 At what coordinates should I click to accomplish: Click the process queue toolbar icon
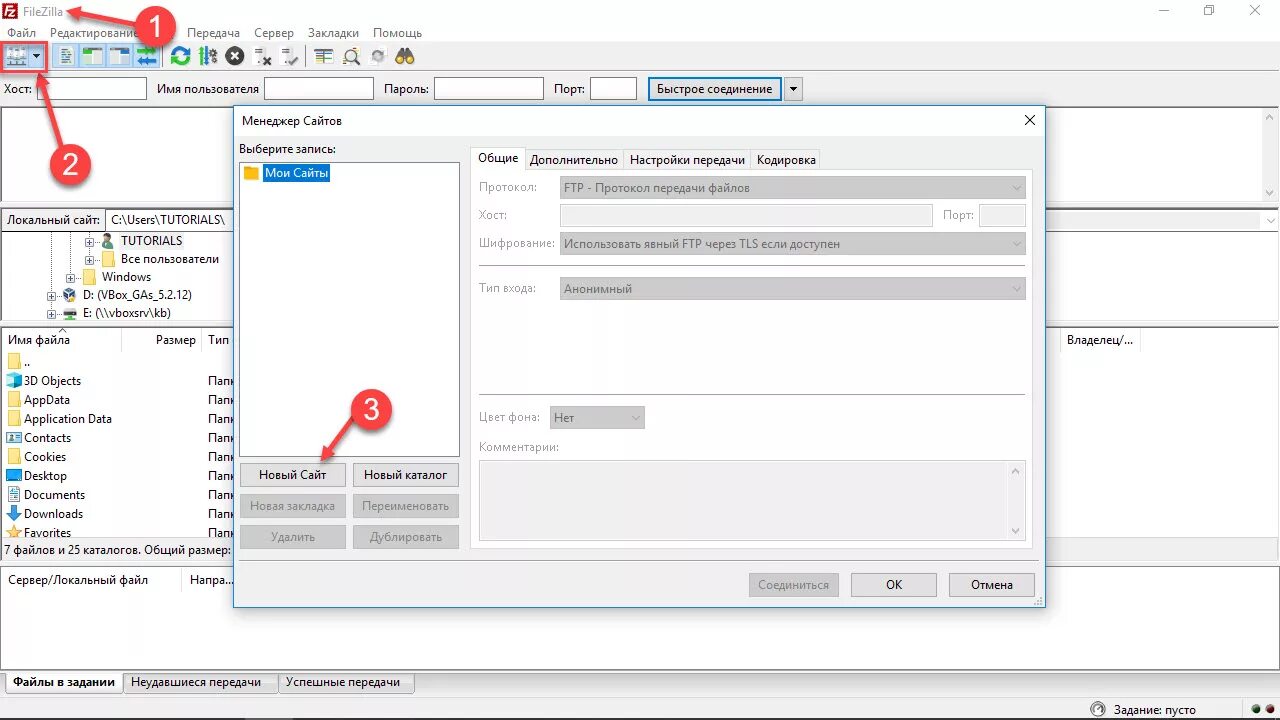[208, 57]
